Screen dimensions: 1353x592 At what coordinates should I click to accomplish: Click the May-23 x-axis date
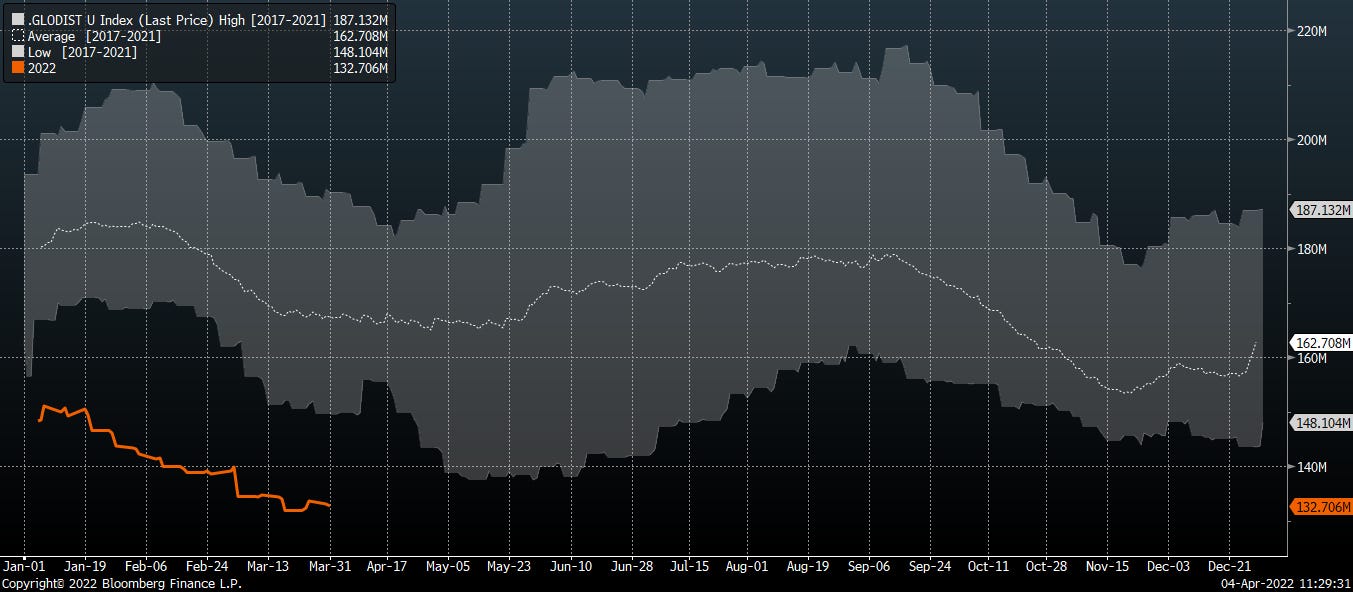[x=508, y=567]
